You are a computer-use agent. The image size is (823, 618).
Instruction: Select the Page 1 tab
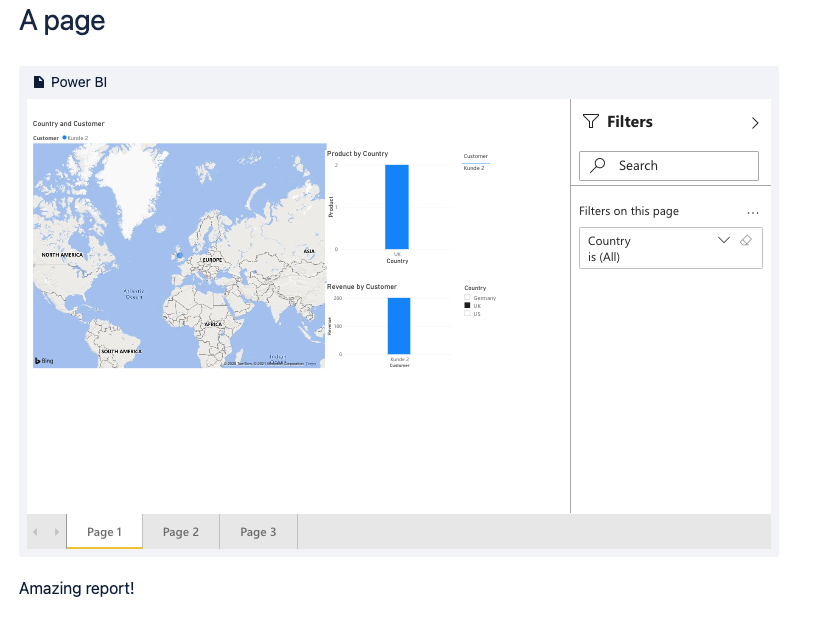pyautogui.click(x=104, y=532)
